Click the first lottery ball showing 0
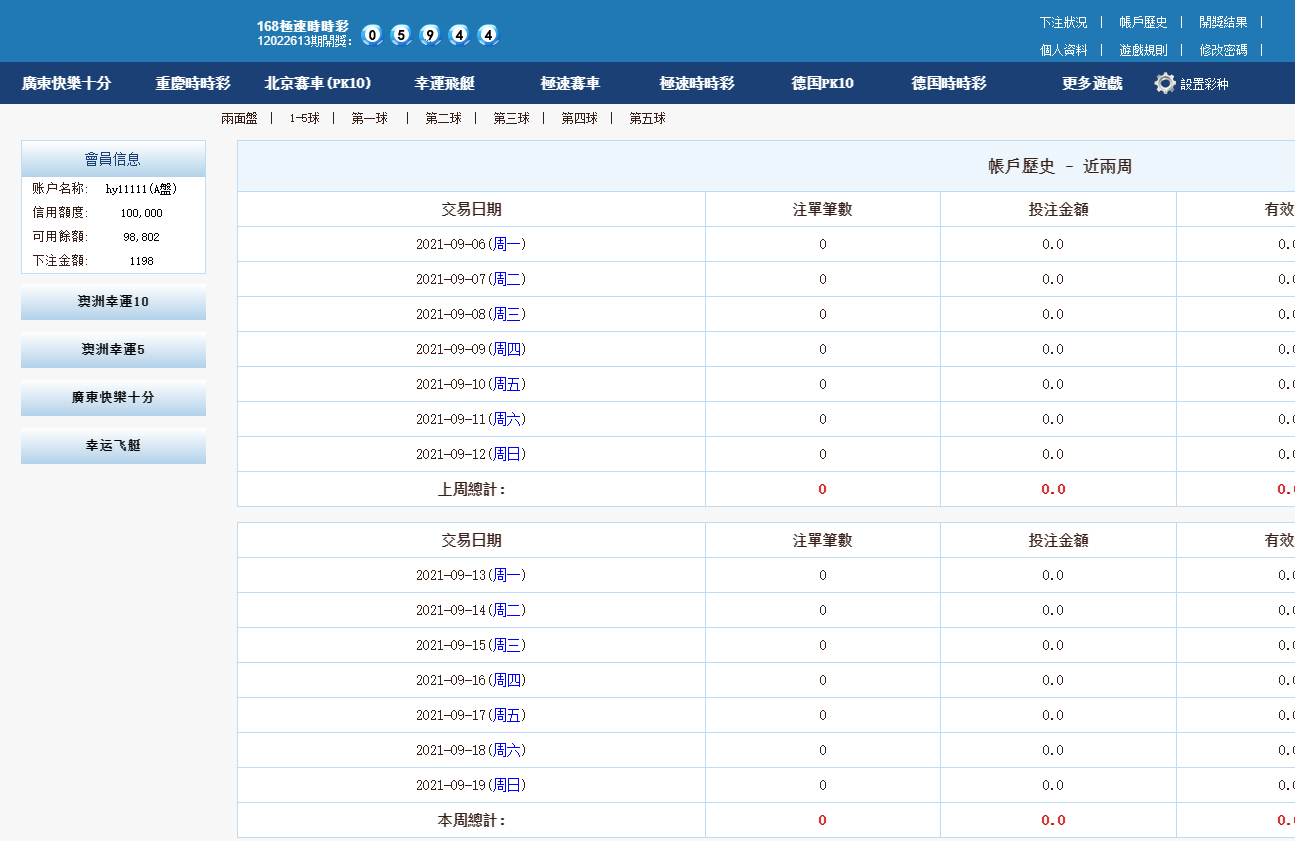This screenshot has height=841, width=1295. click(x=372, y=35)
